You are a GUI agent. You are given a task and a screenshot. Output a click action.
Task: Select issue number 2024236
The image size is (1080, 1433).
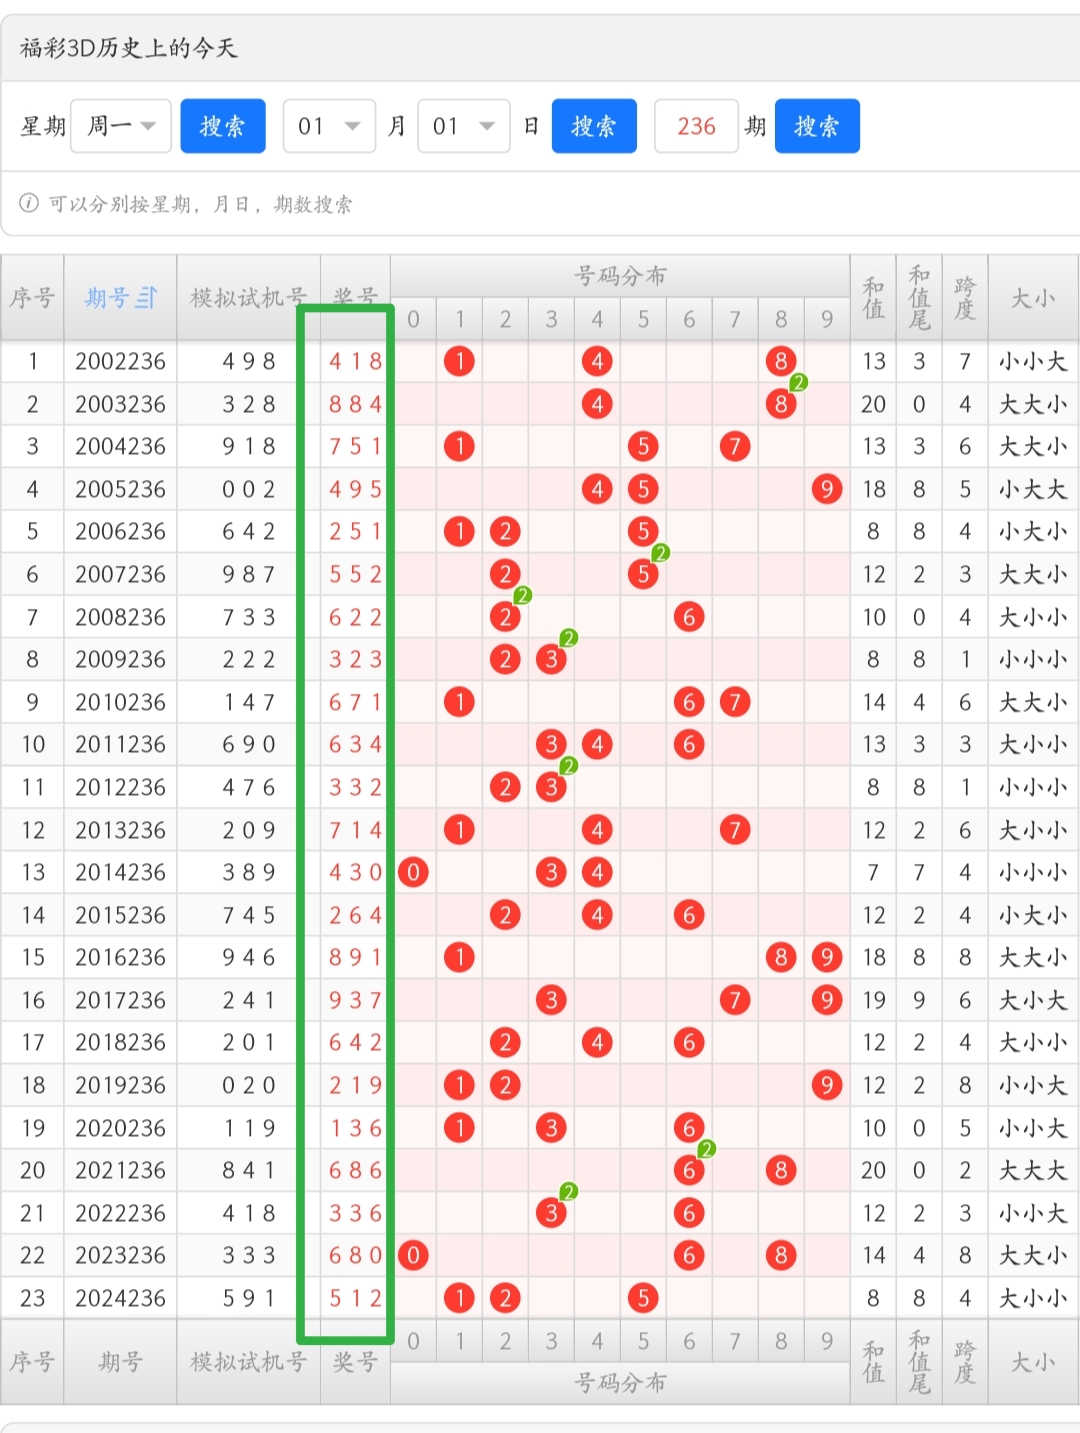pos(120,1298)
